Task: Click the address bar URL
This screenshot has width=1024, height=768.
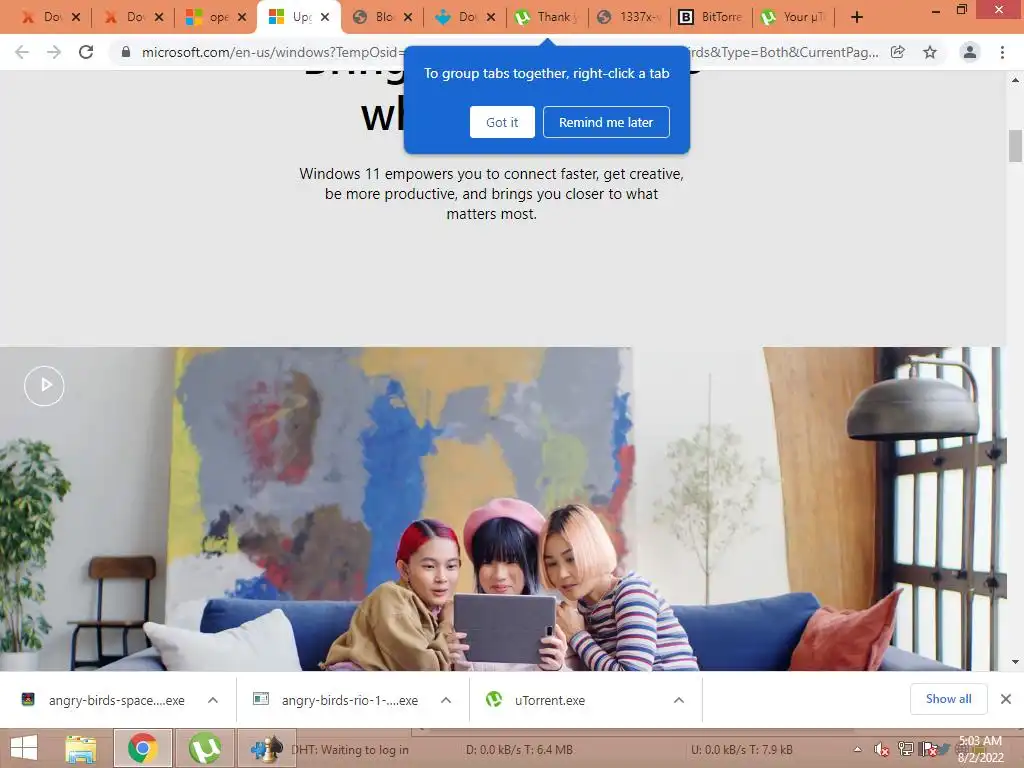Action: [509, 52]
